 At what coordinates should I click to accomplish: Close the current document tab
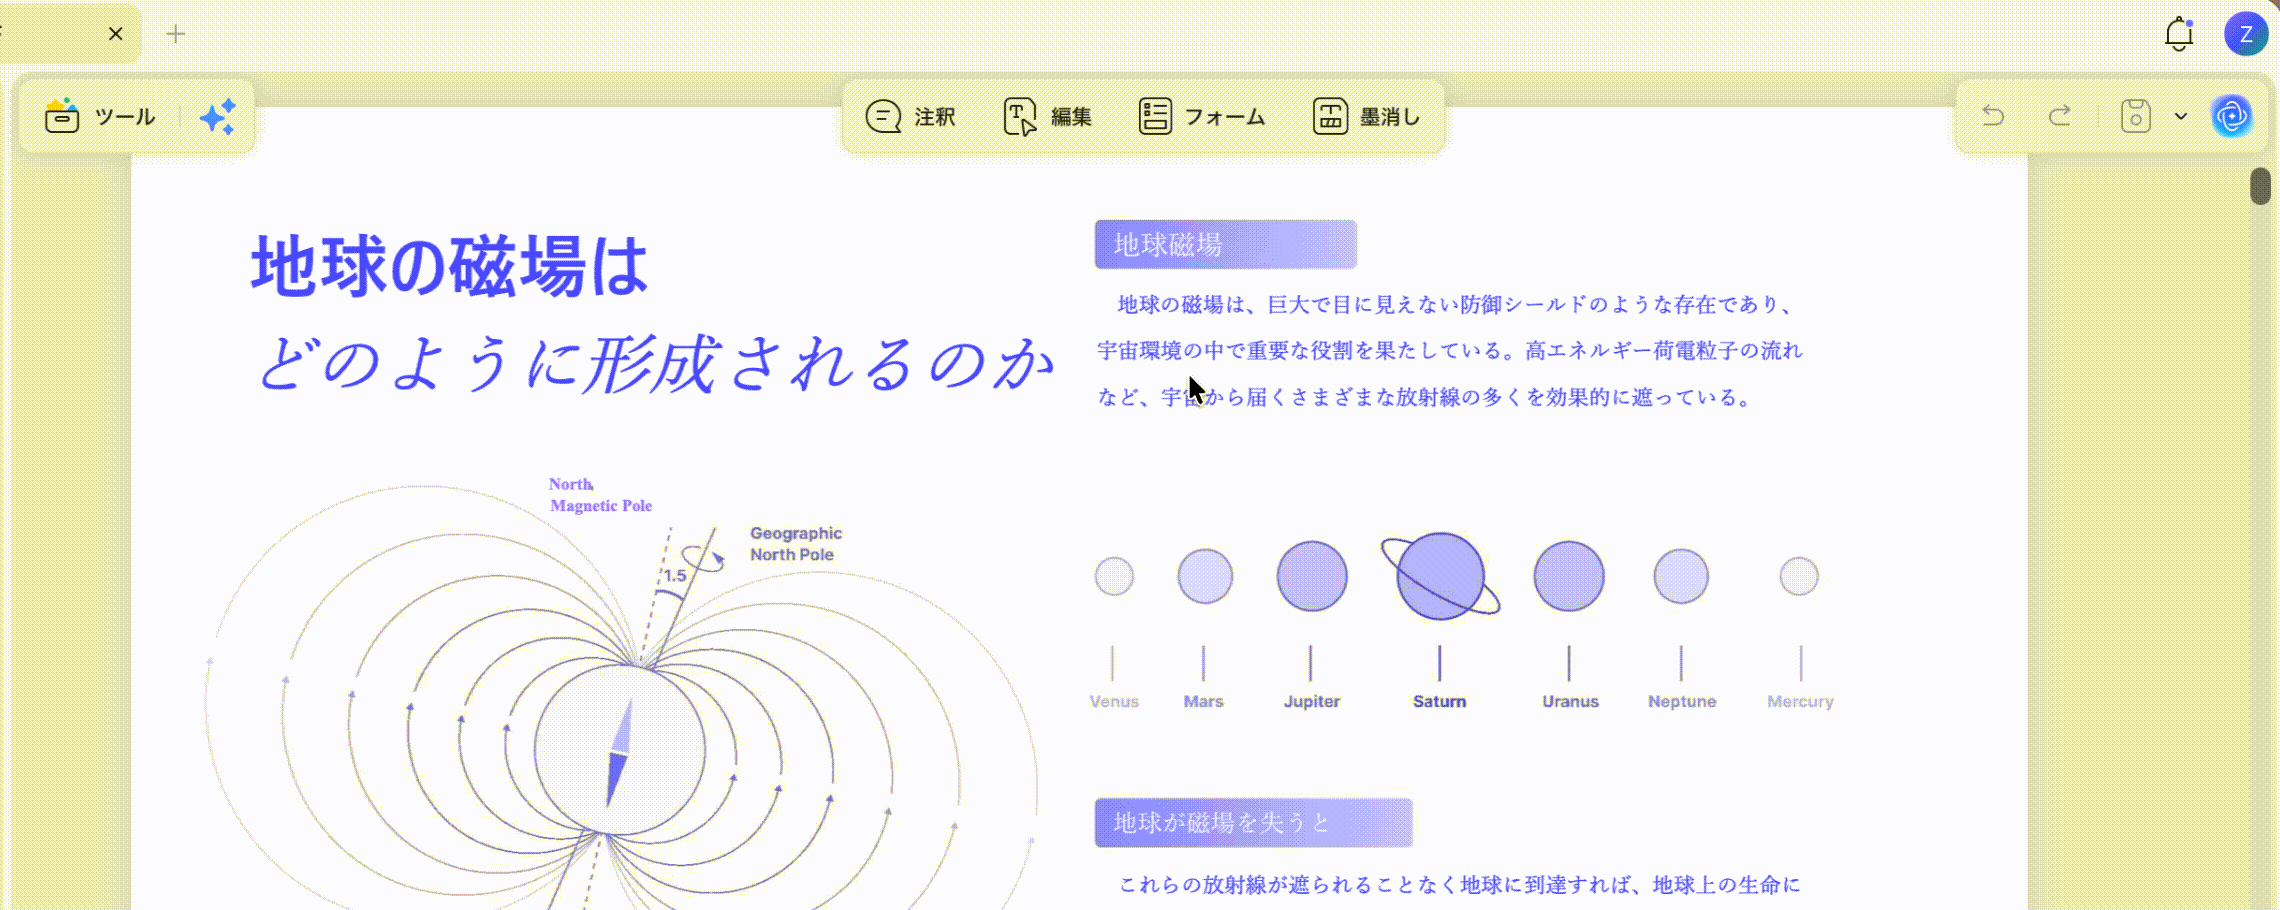tap(116, 34)
